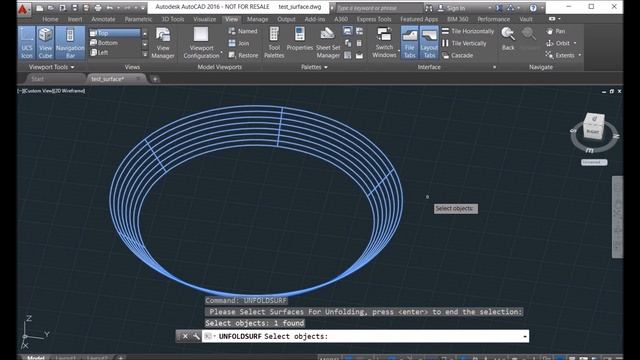Open the Sheet Set Manager

[x=328, y=43]
